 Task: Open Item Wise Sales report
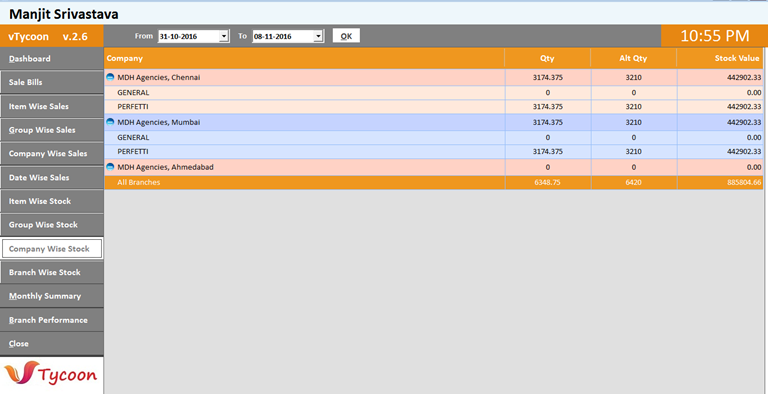(51, 106)
